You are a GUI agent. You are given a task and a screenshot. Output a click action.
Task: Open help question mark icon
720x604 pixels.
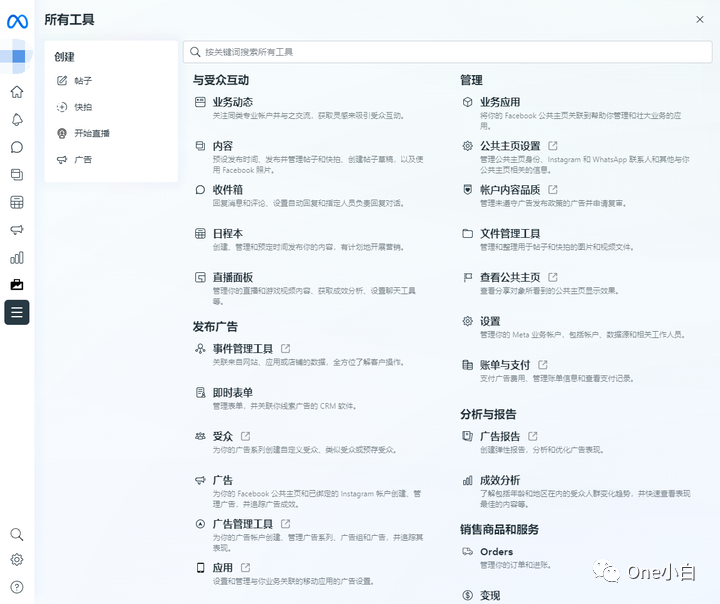[x=17, y=587]
